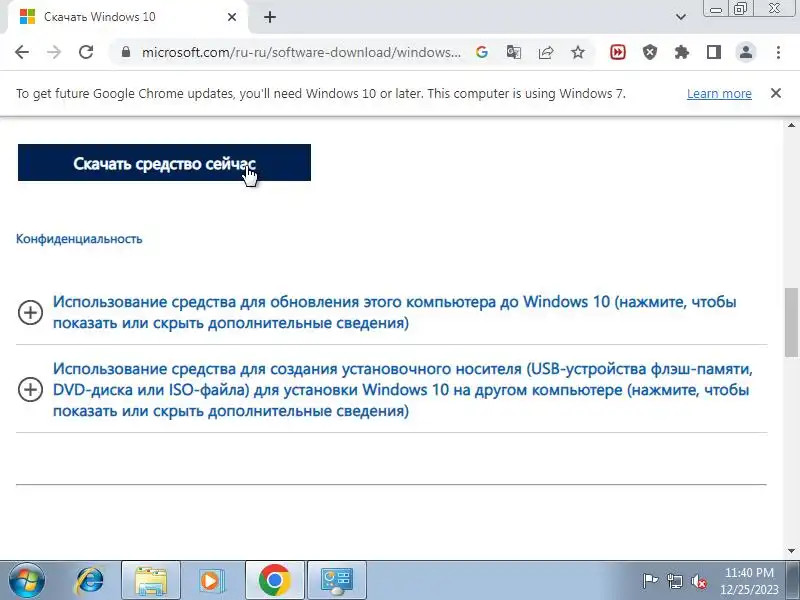Click the Google icon in address bar
The width and height of the screenshot is (800, 600).
click(x=482, y=52)
